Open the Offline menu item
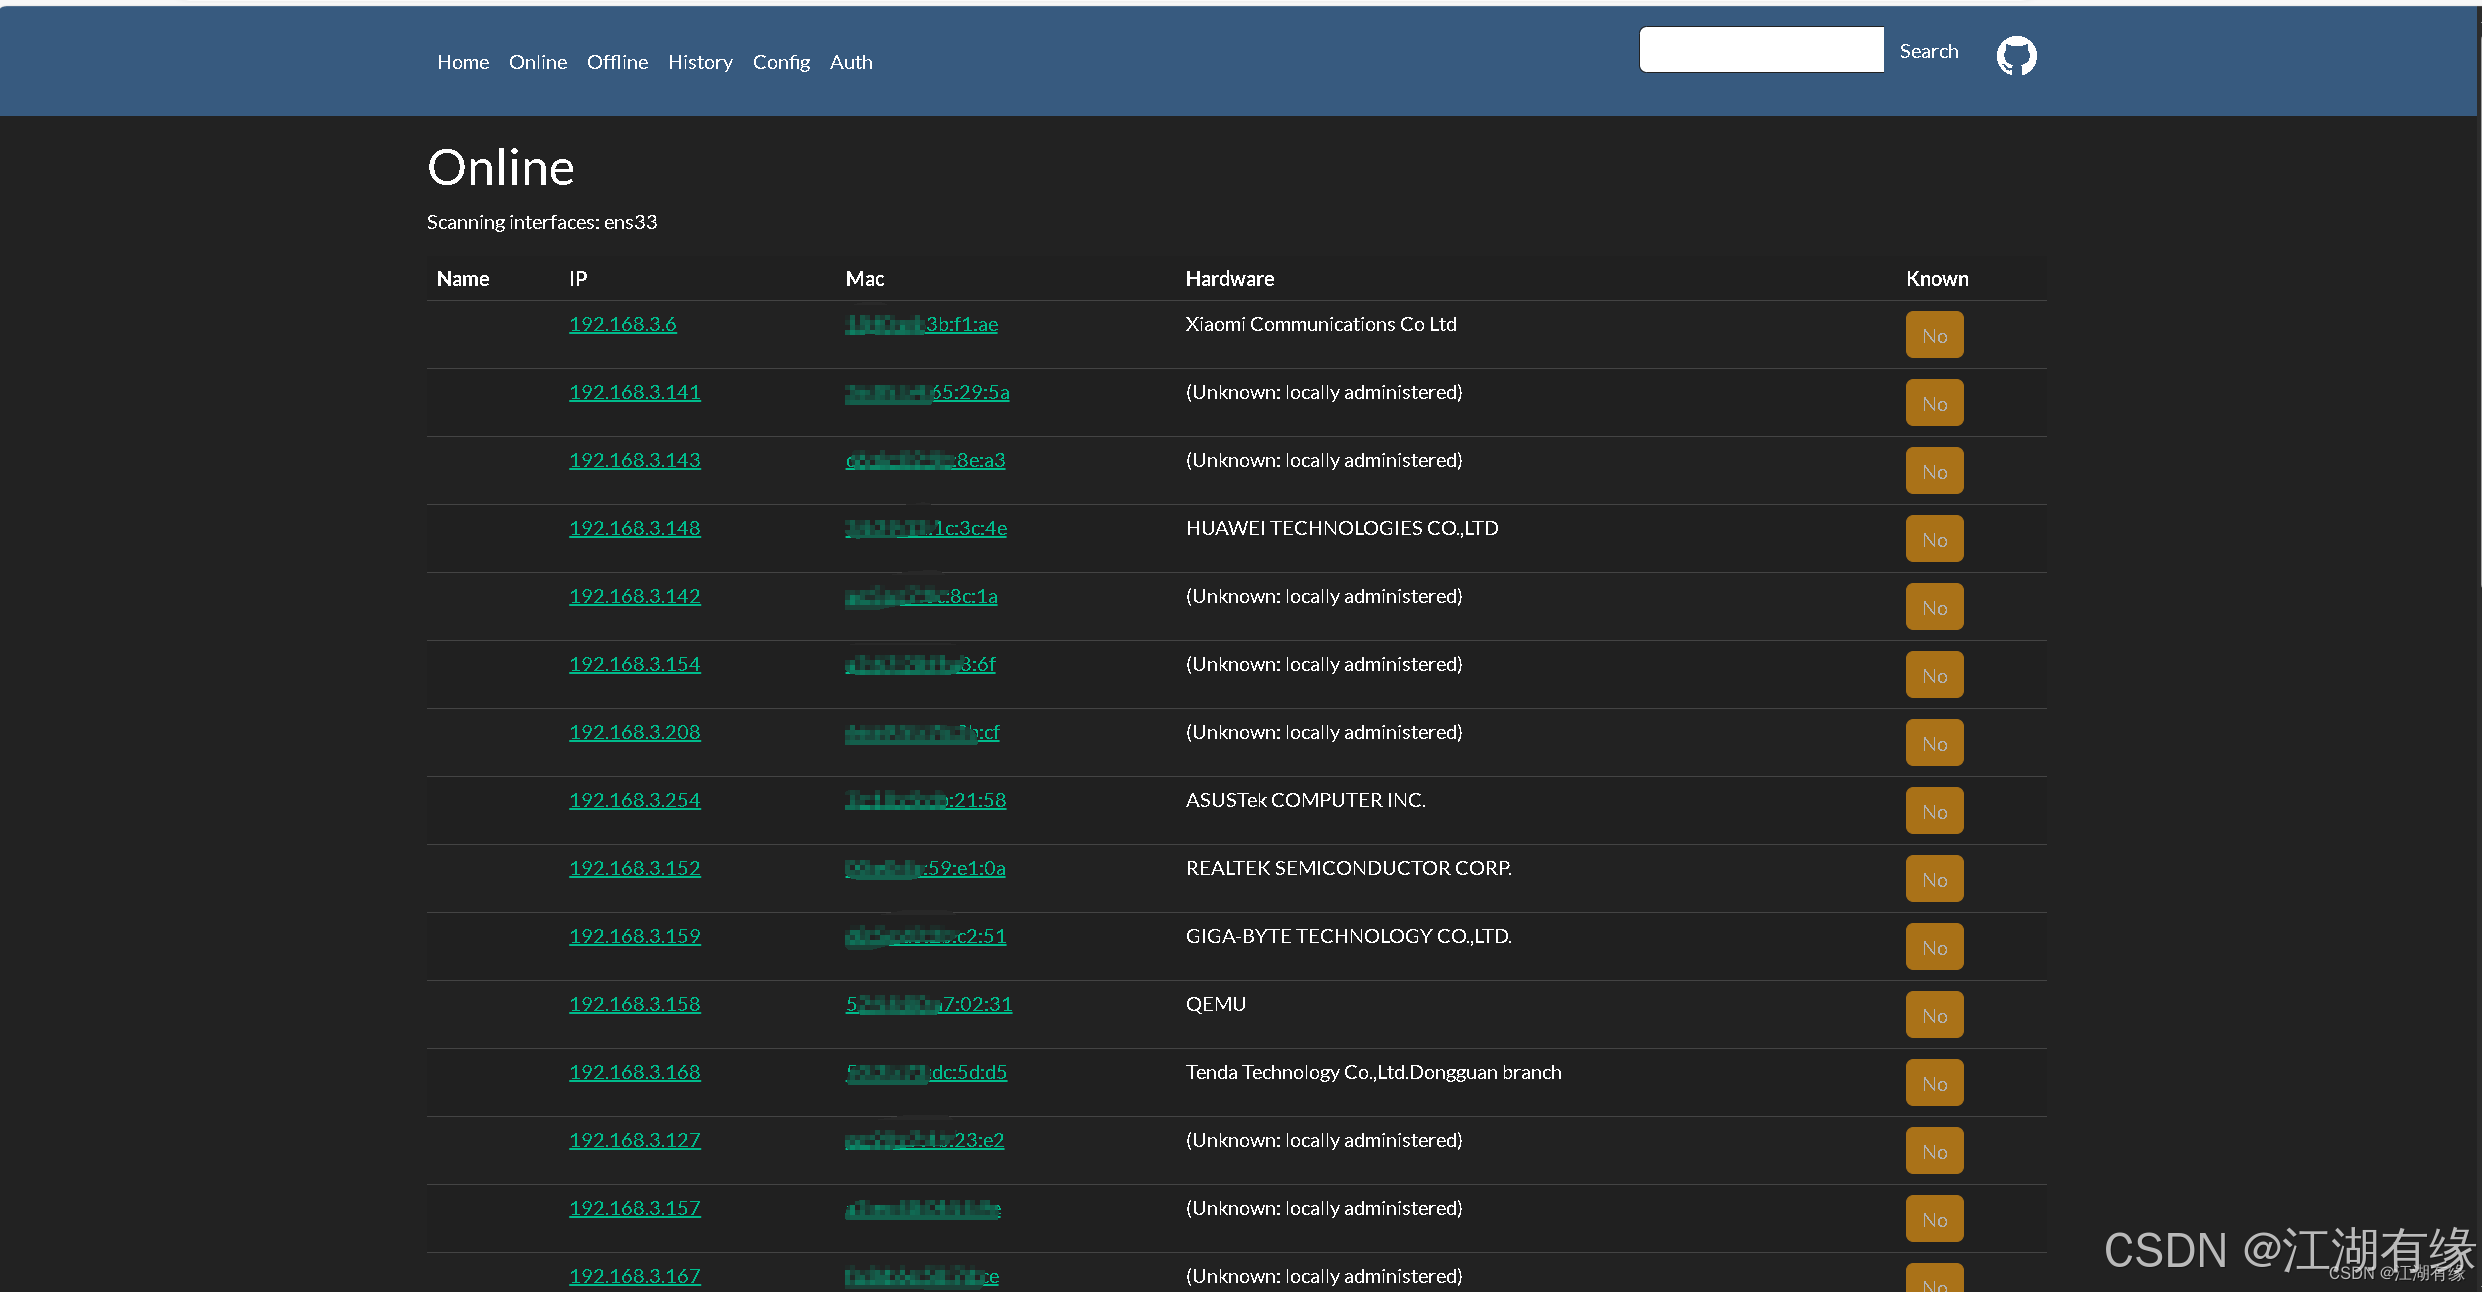Screen dimensions: 2482x1292 point(617,62)
